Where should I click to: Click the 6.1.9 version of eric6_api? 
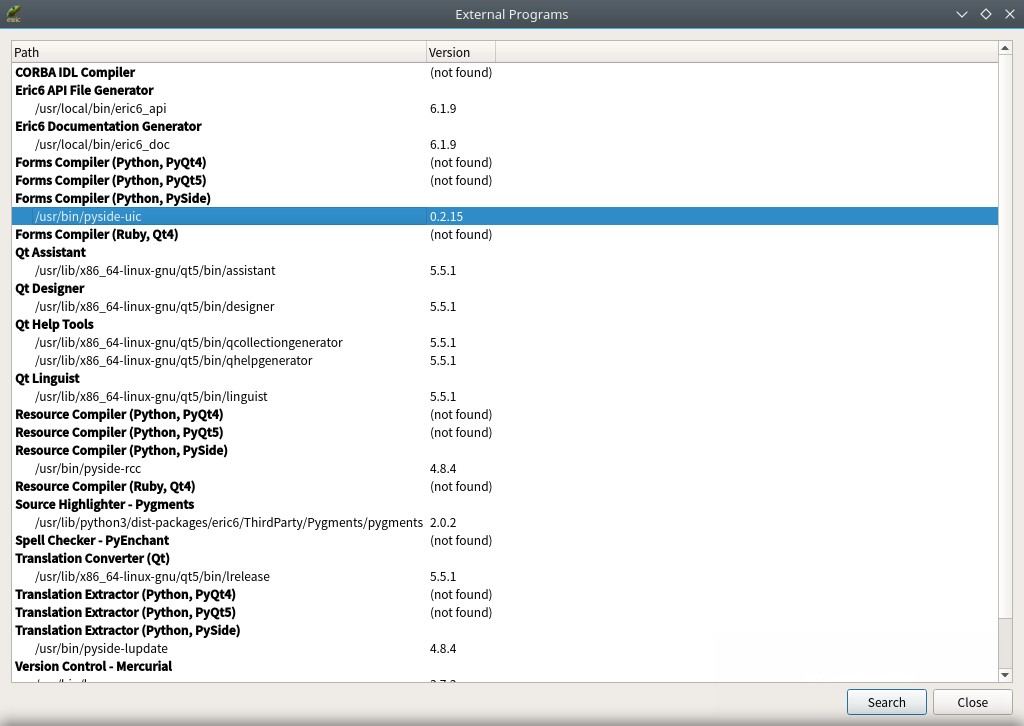443,108
